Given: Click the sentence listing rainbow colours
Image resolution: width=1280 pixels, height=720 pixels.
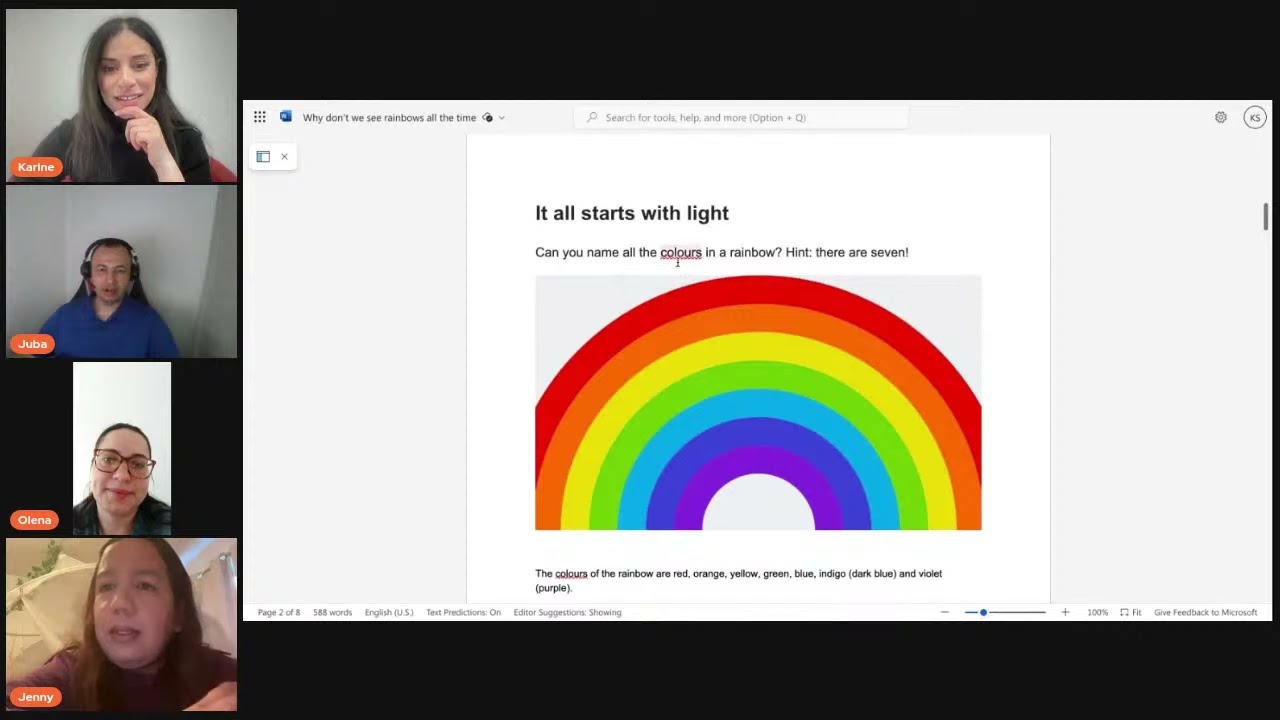Looking at the screenshot, I should (738, 581).
